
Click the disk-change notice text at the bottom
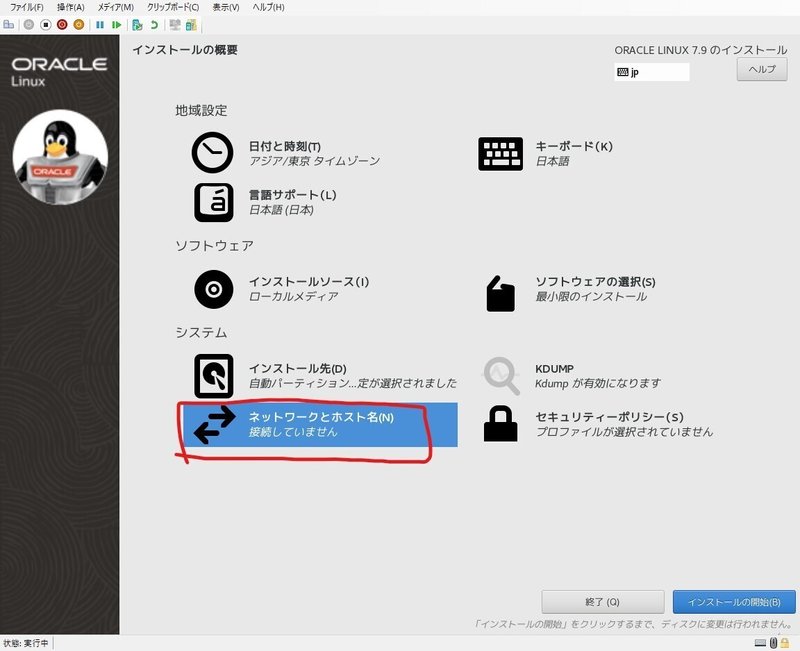click(633, 624)
